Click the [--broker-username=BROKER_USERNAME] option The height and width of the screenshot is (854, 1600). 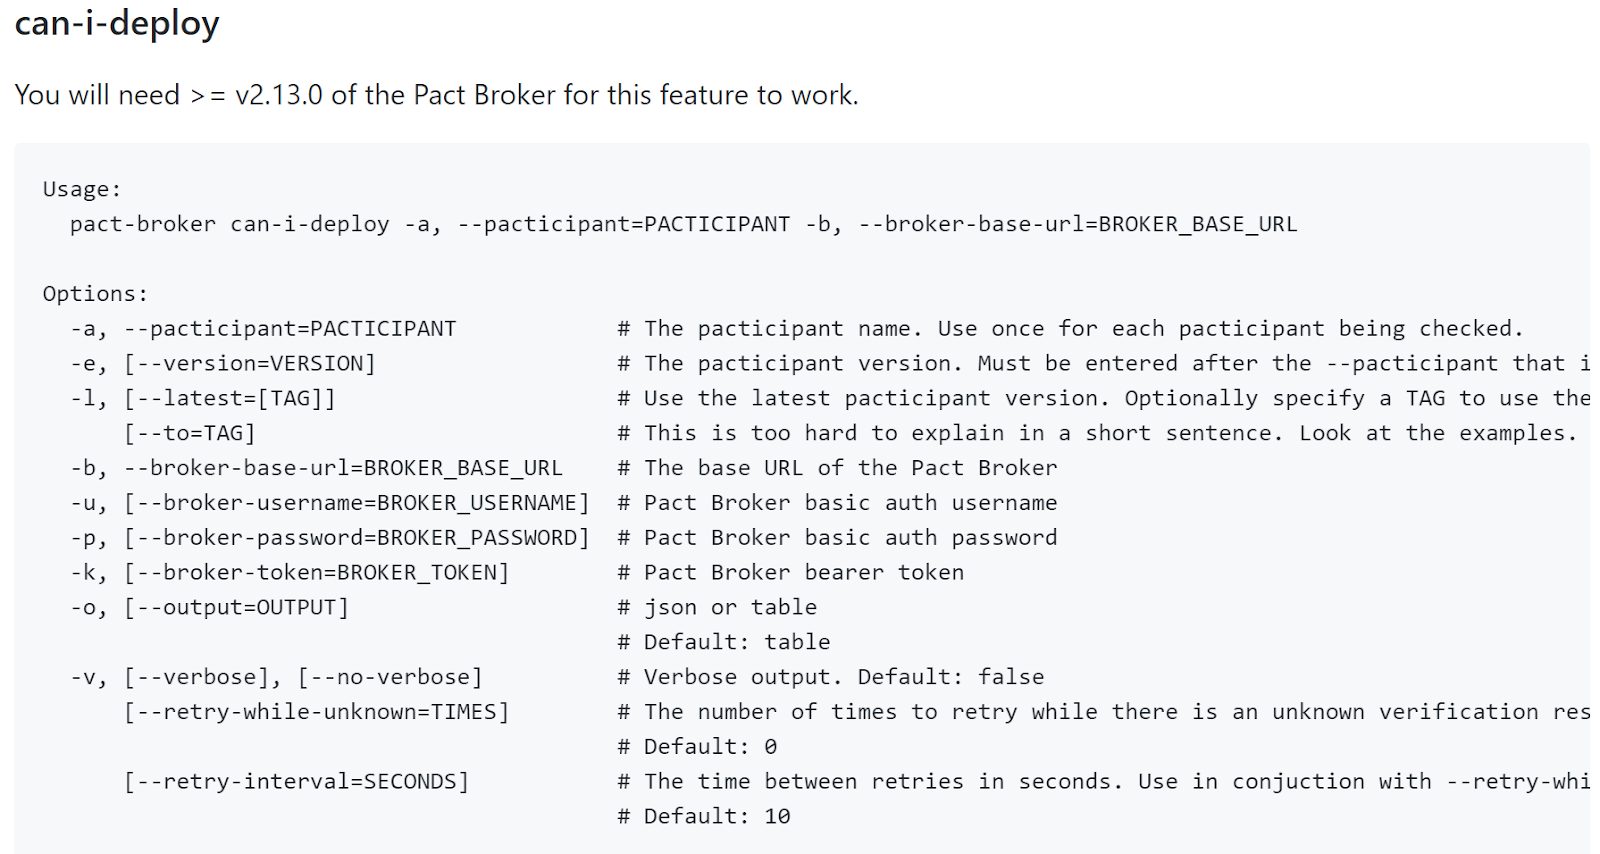tap(357, 503)
